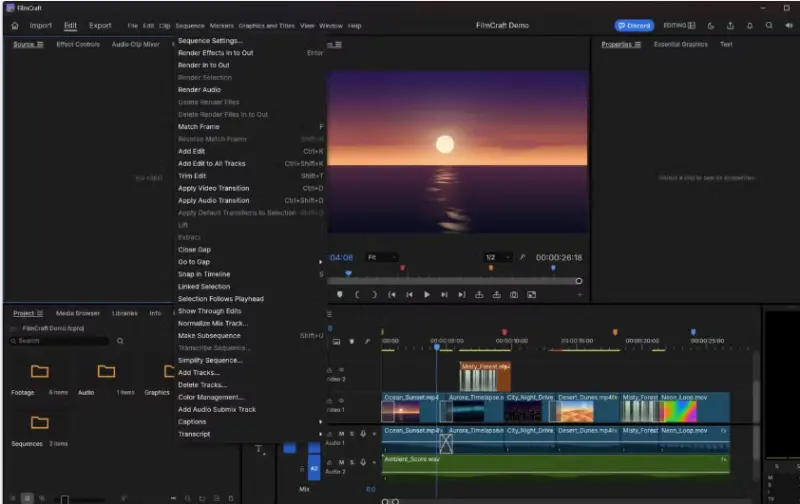Click the share upload icon in the top bar

click(730, 26)
